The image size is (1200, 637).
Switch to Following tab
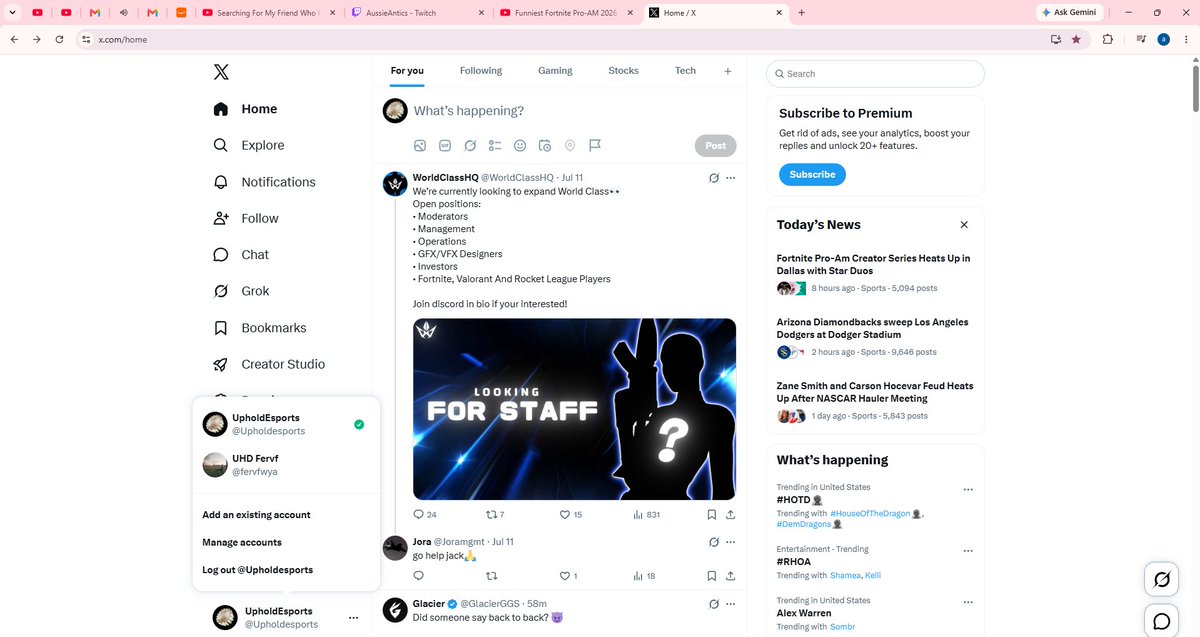pos(481,71)
